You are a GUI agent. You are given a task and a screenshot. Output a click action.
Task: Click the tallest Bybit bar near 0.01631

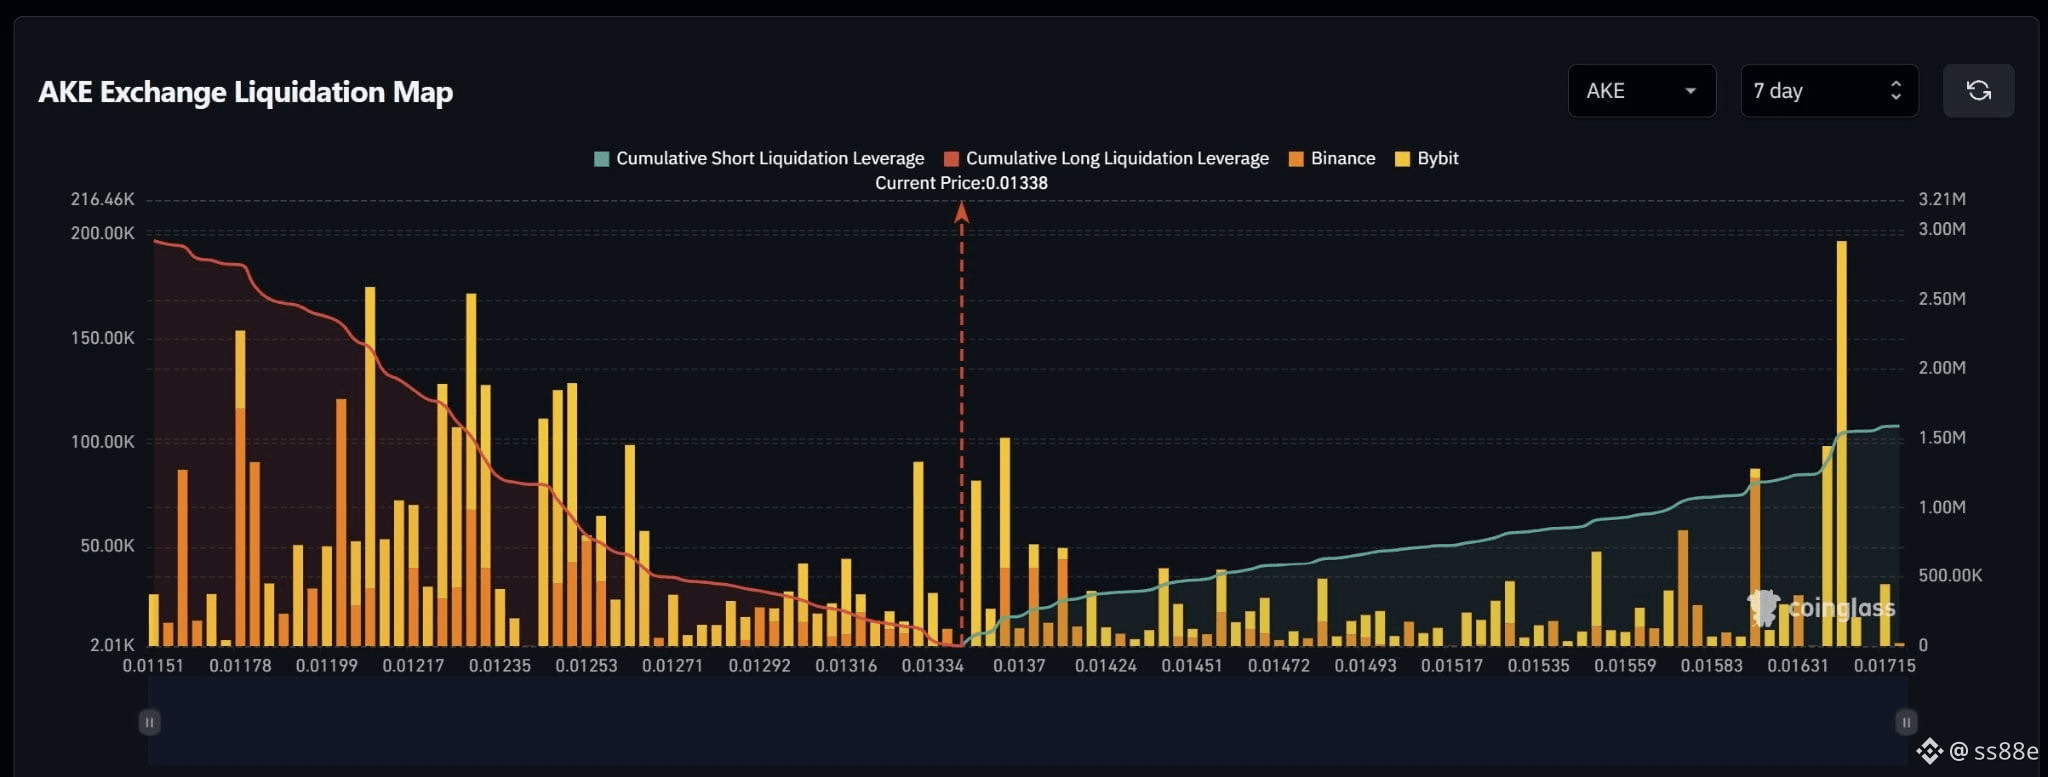point(1841,443)
